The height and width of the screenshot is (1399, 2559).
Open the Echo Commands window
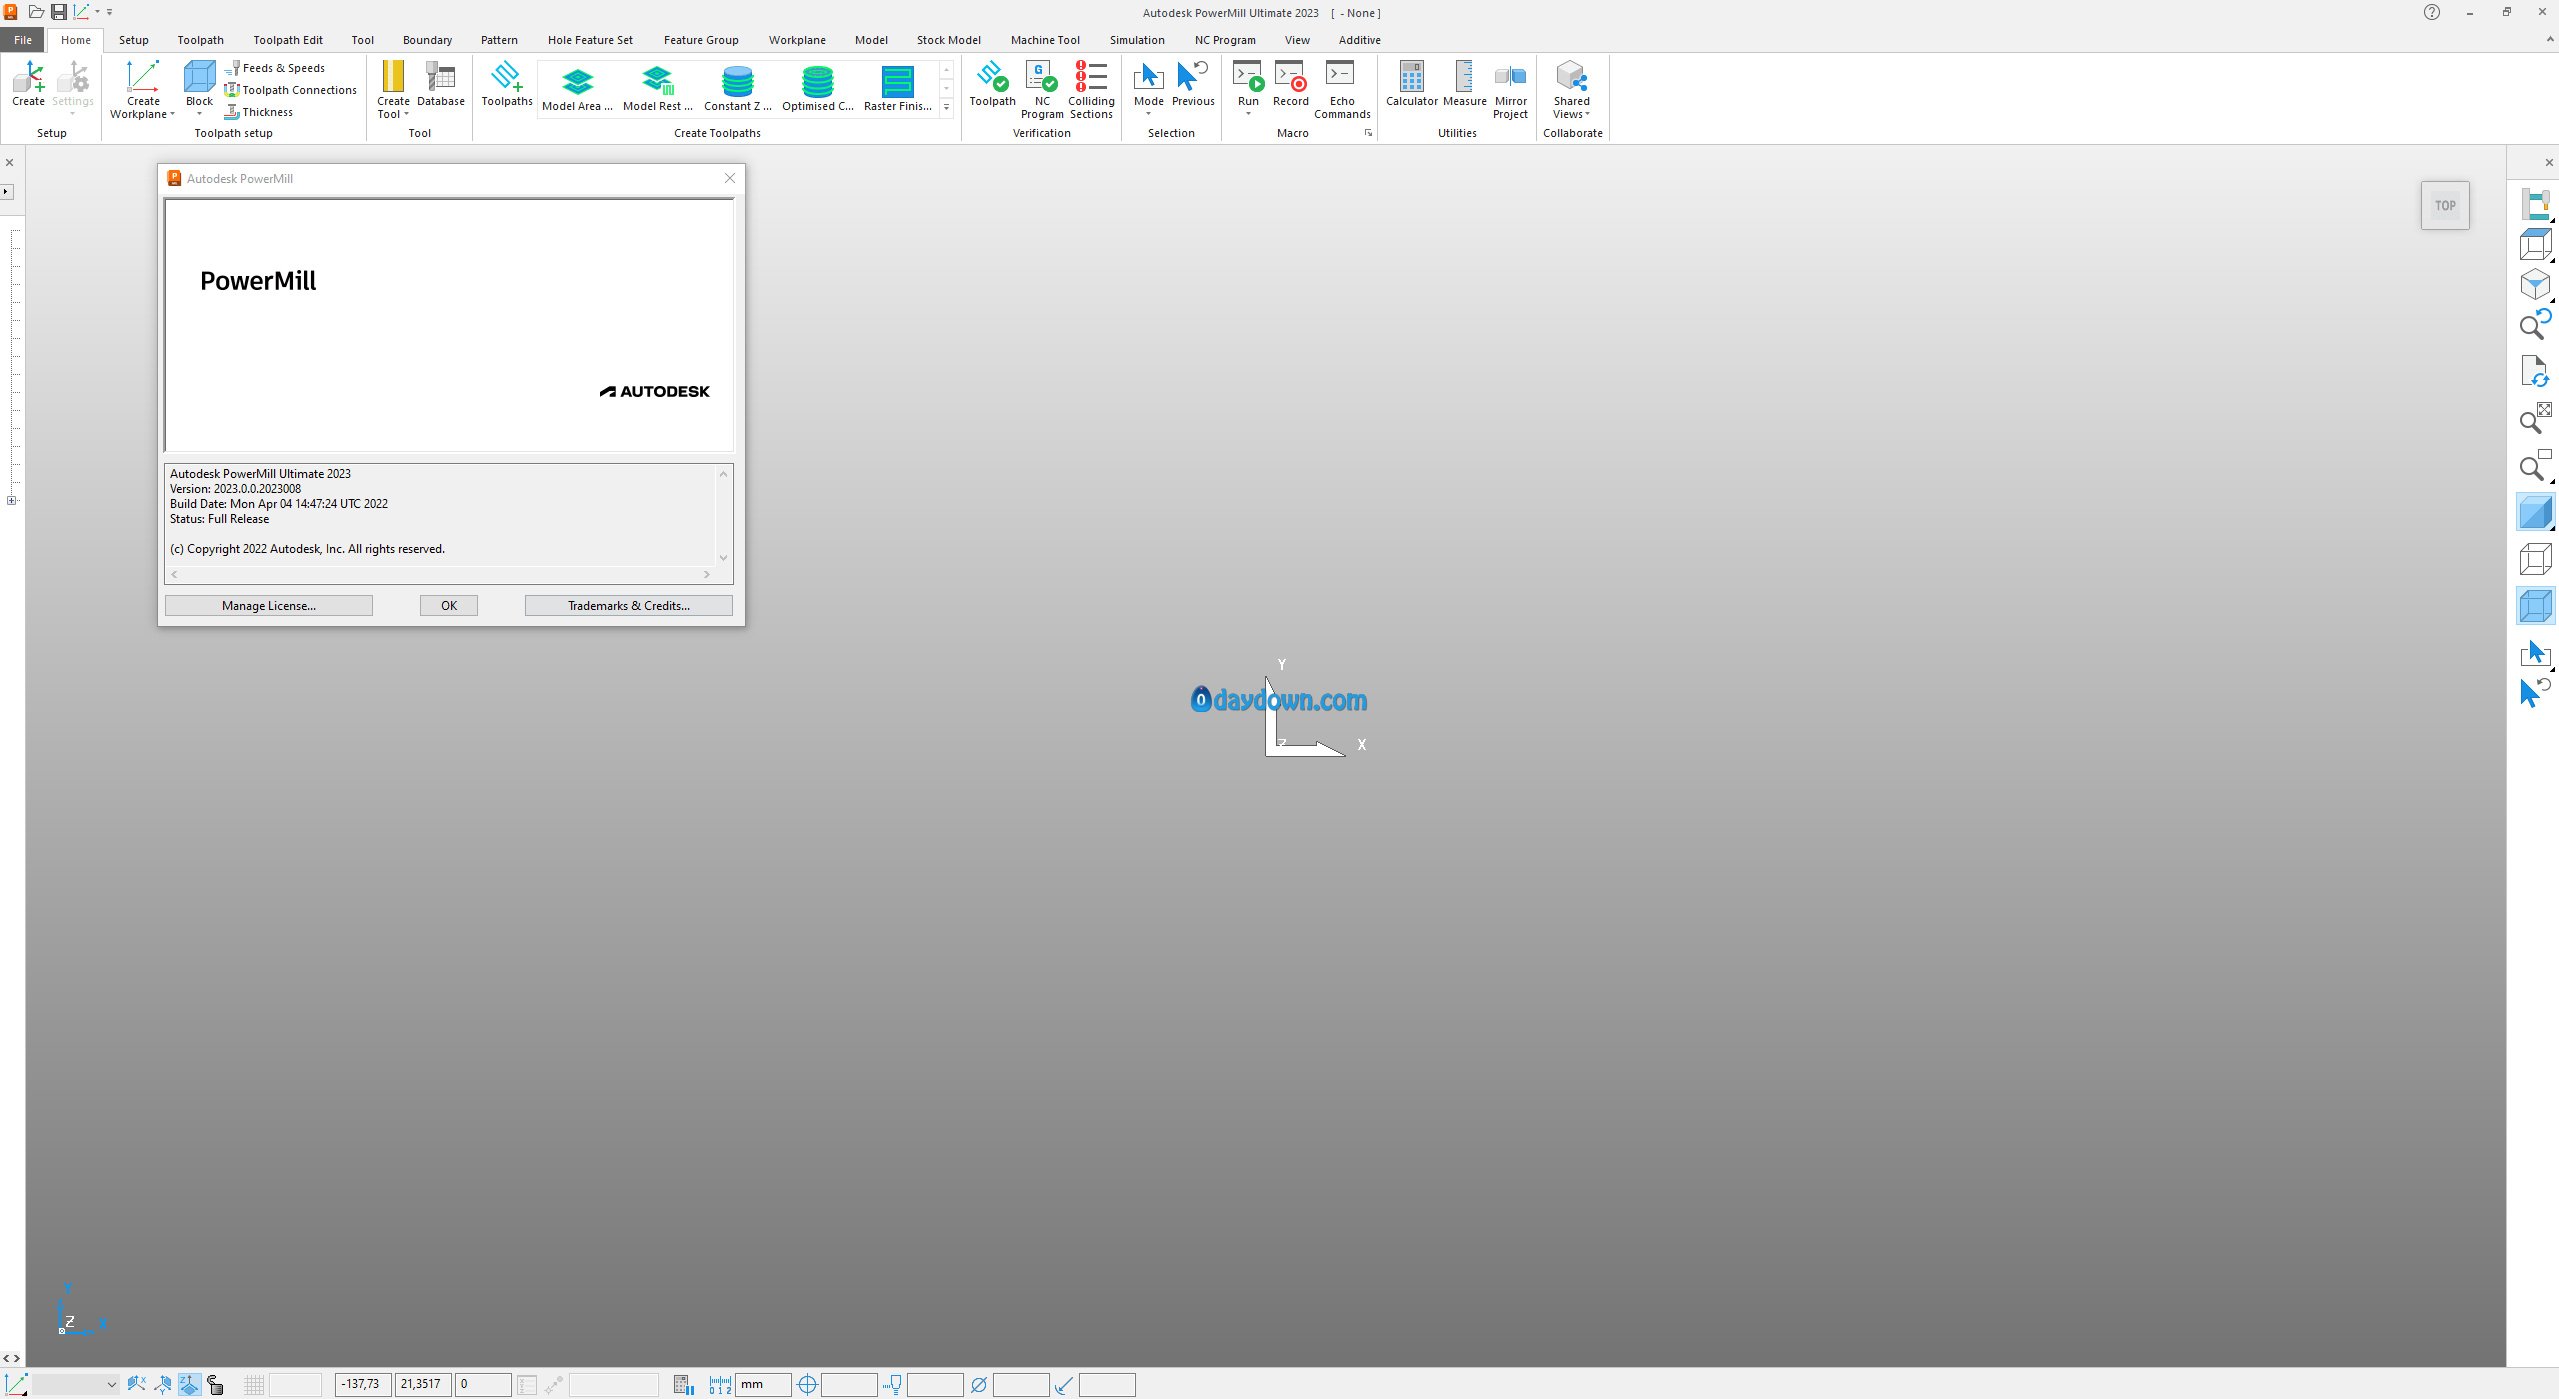(x=1342, y=90)
